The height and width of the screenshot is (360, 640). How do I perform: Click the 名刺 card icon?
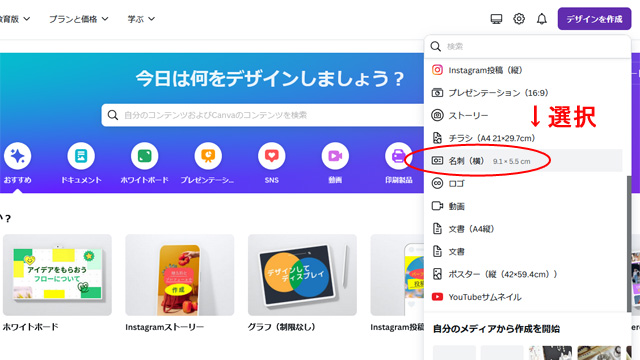click(437, 160)
